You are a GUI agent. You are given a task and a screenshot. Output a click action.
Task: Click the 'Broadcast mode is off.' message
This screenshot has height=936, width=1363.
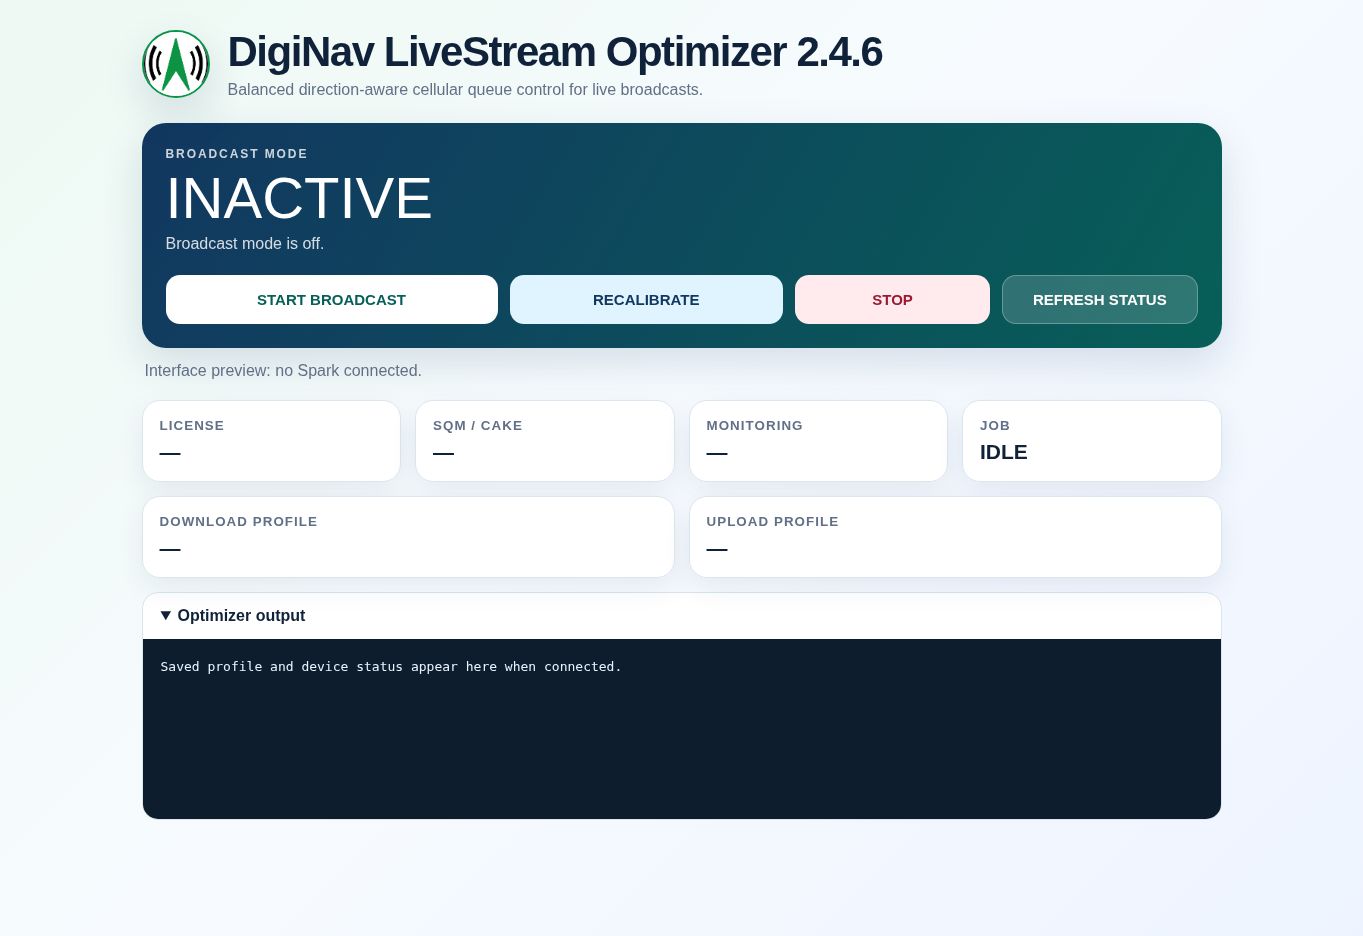245,244
